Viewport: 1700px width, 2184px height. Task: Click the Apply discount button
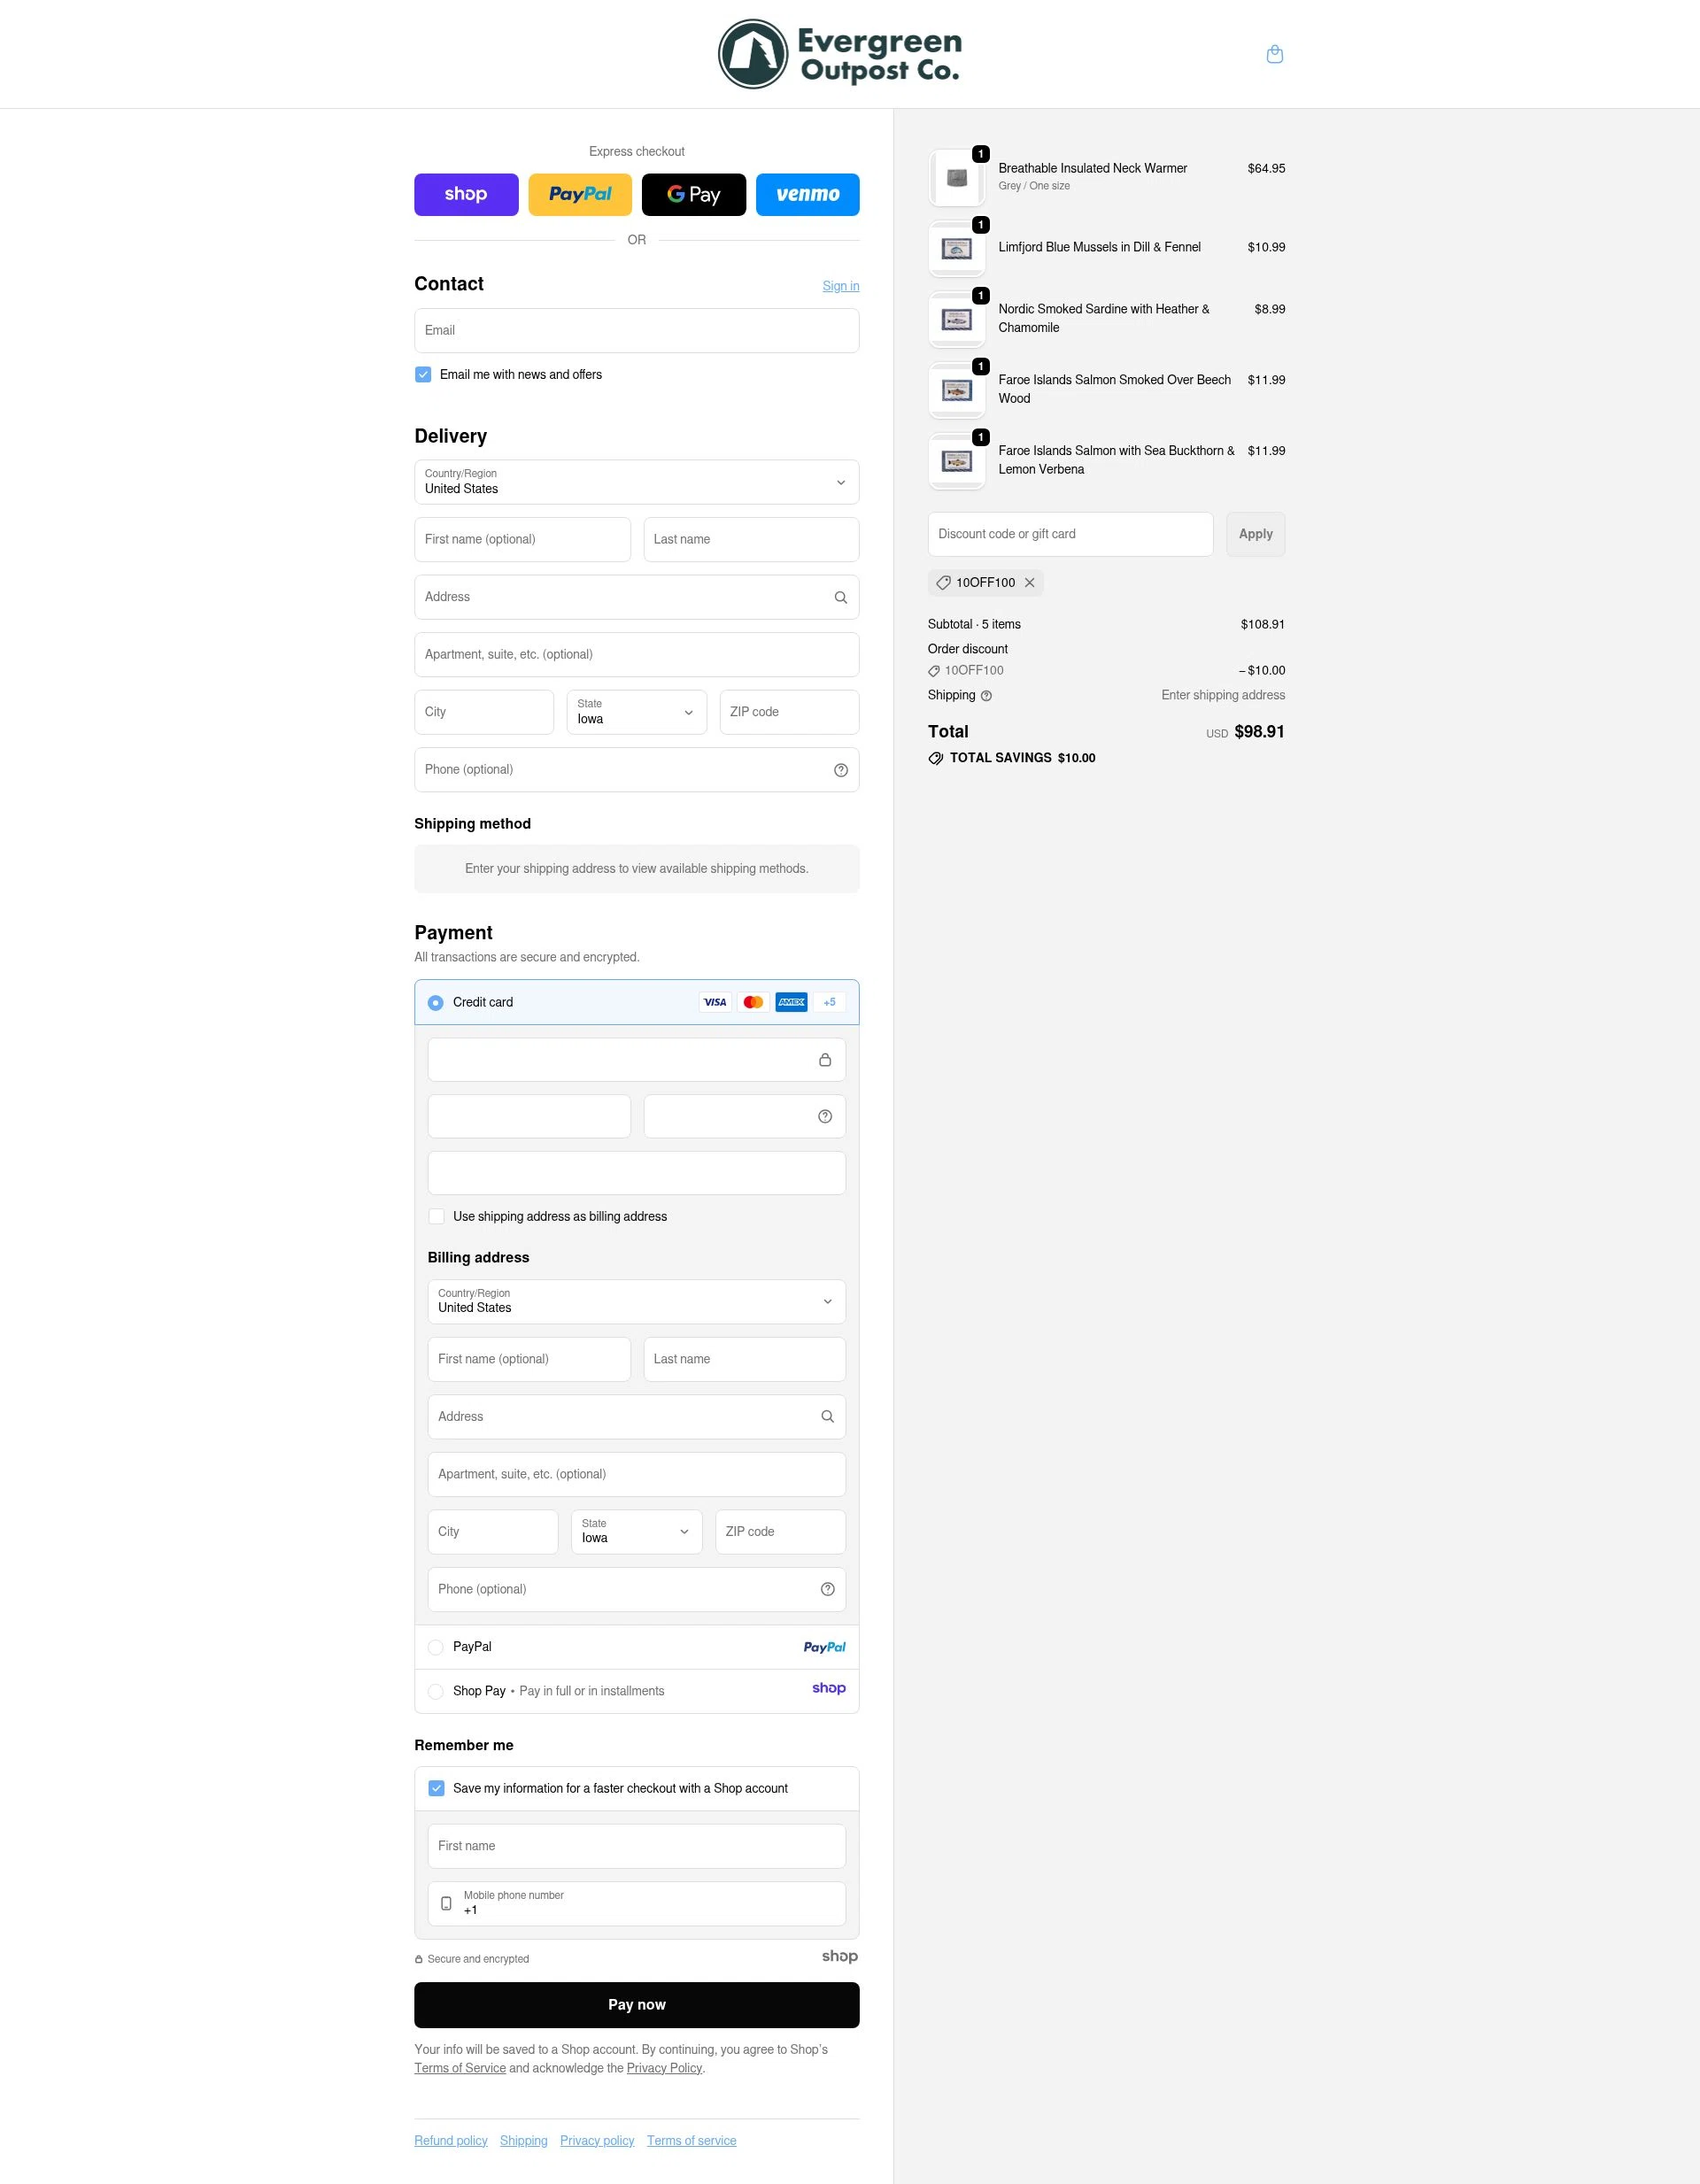tap(1255, 533)
